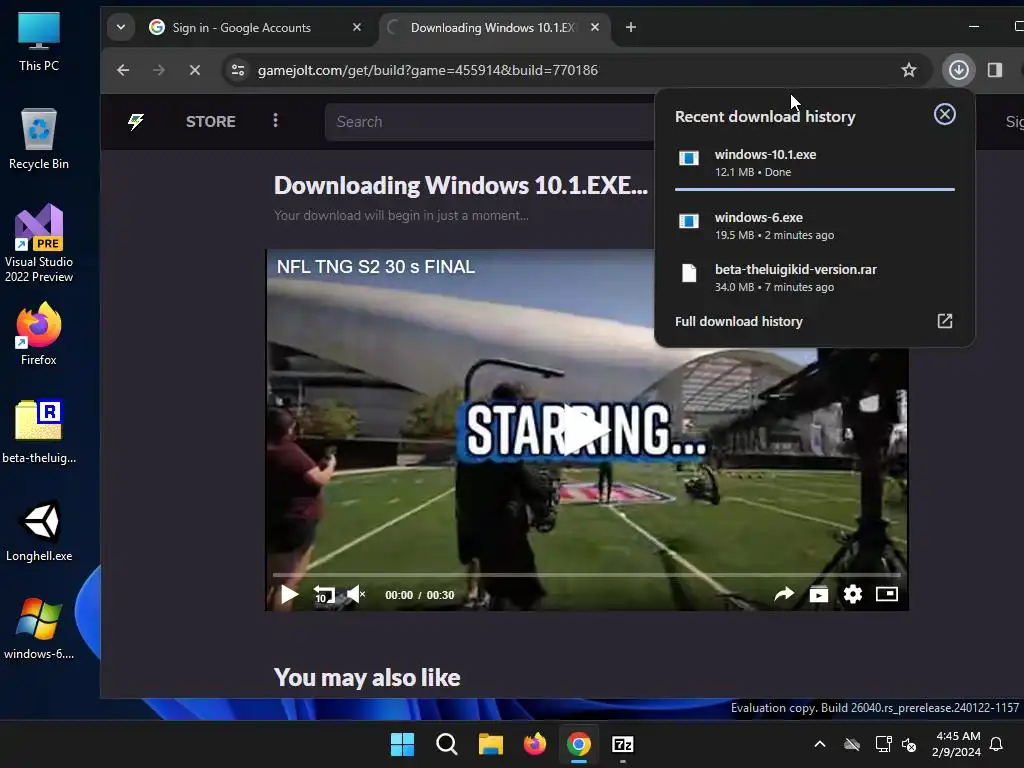Go back to the previous page

(x=123, y=70)
